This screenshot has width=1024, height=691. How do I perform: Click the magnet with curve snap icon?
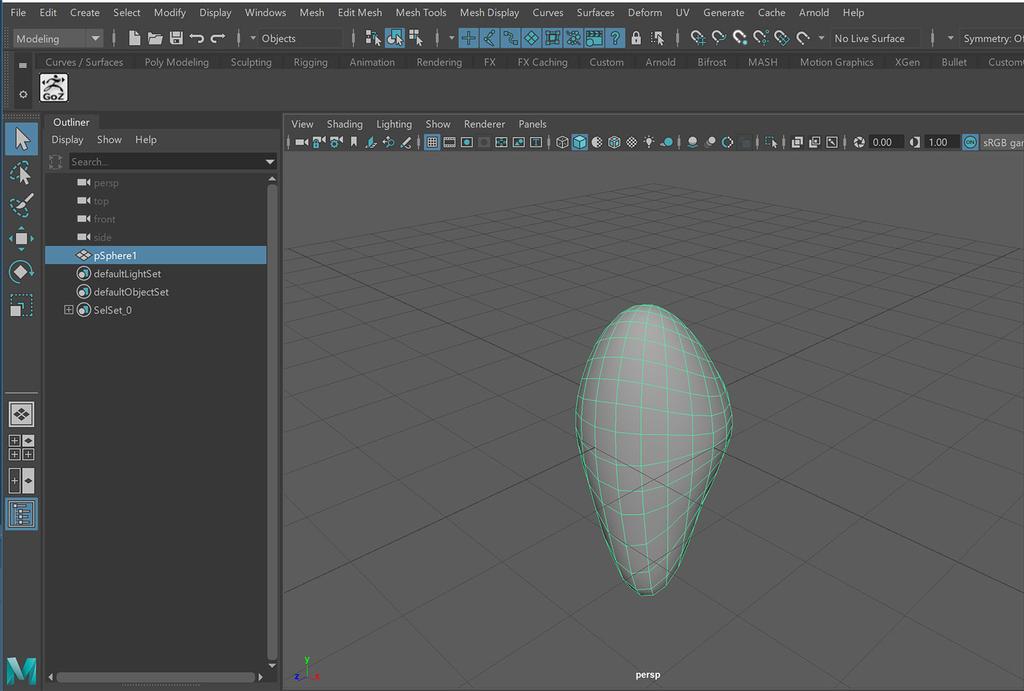[718, 39]
